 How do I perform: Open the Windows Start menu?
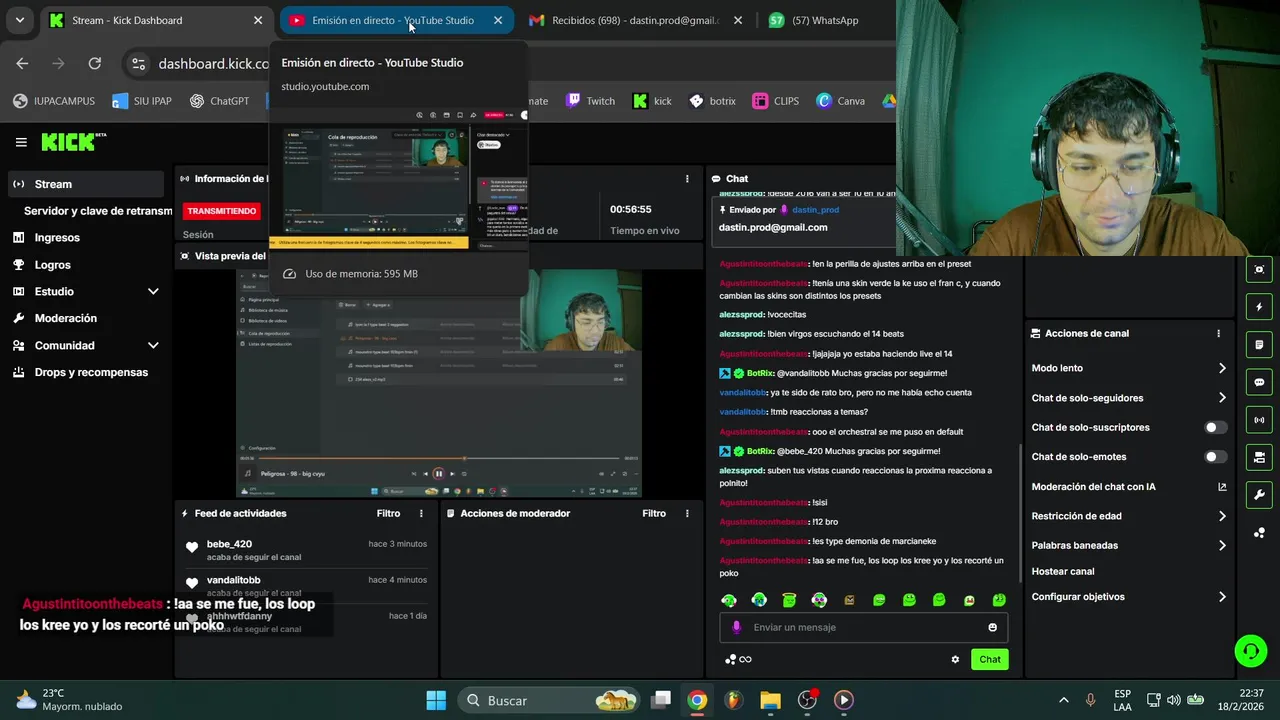[436, 700]
